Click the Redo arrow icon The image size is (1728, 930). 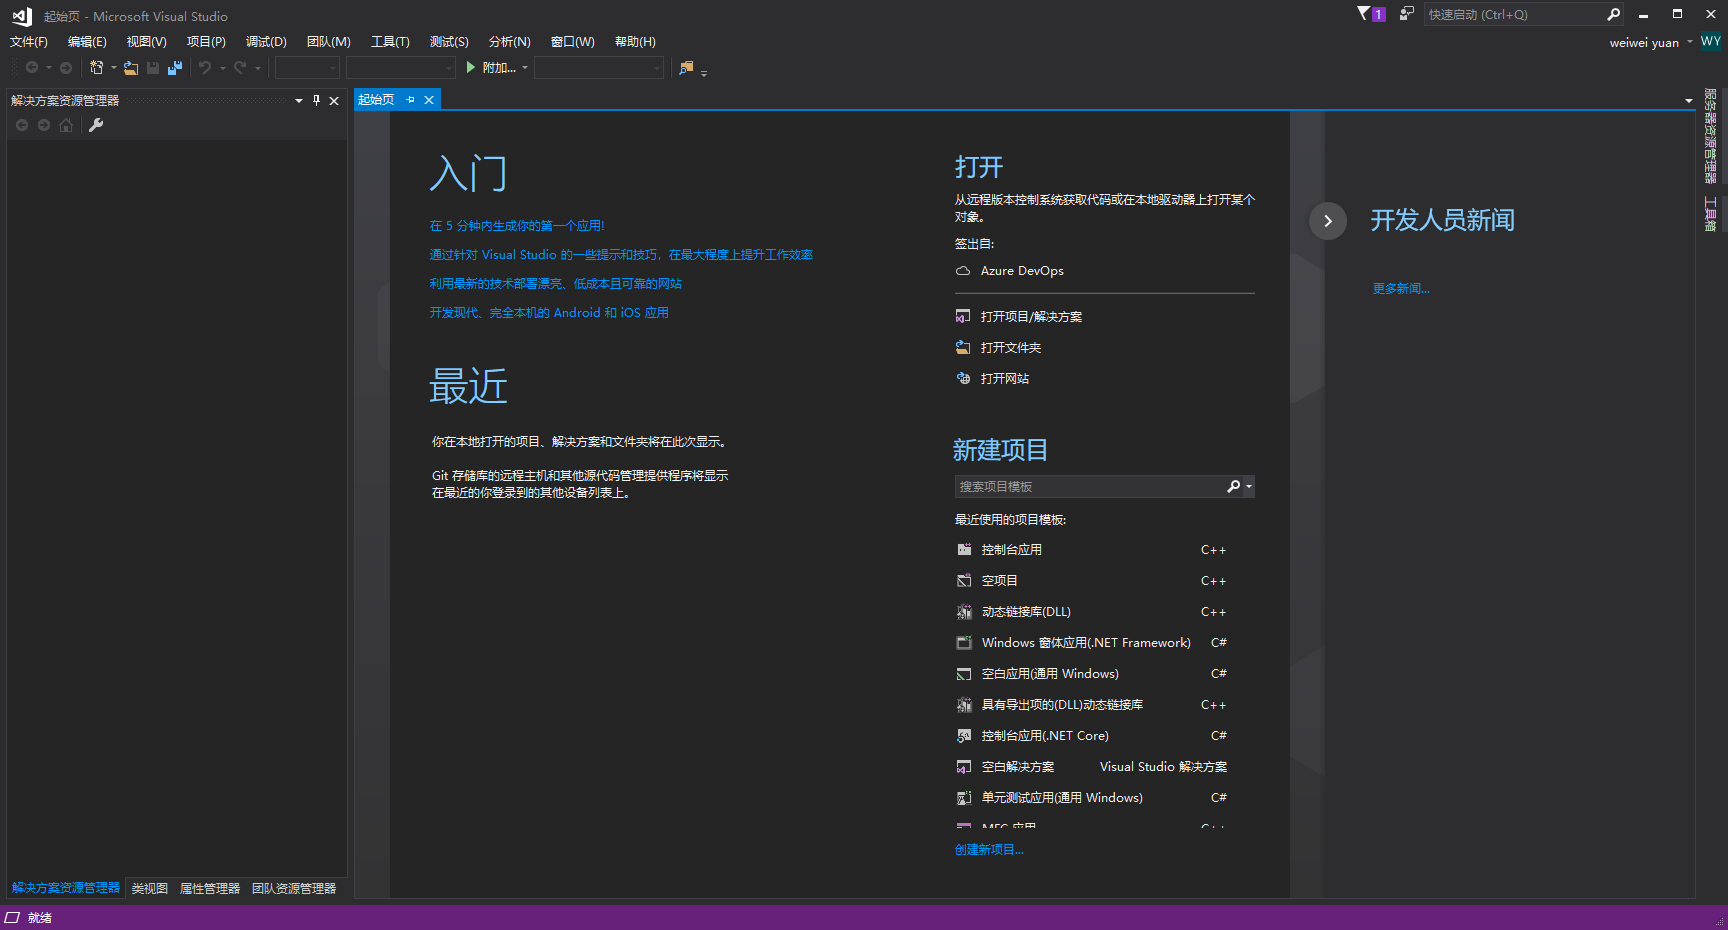pos(240,68)
